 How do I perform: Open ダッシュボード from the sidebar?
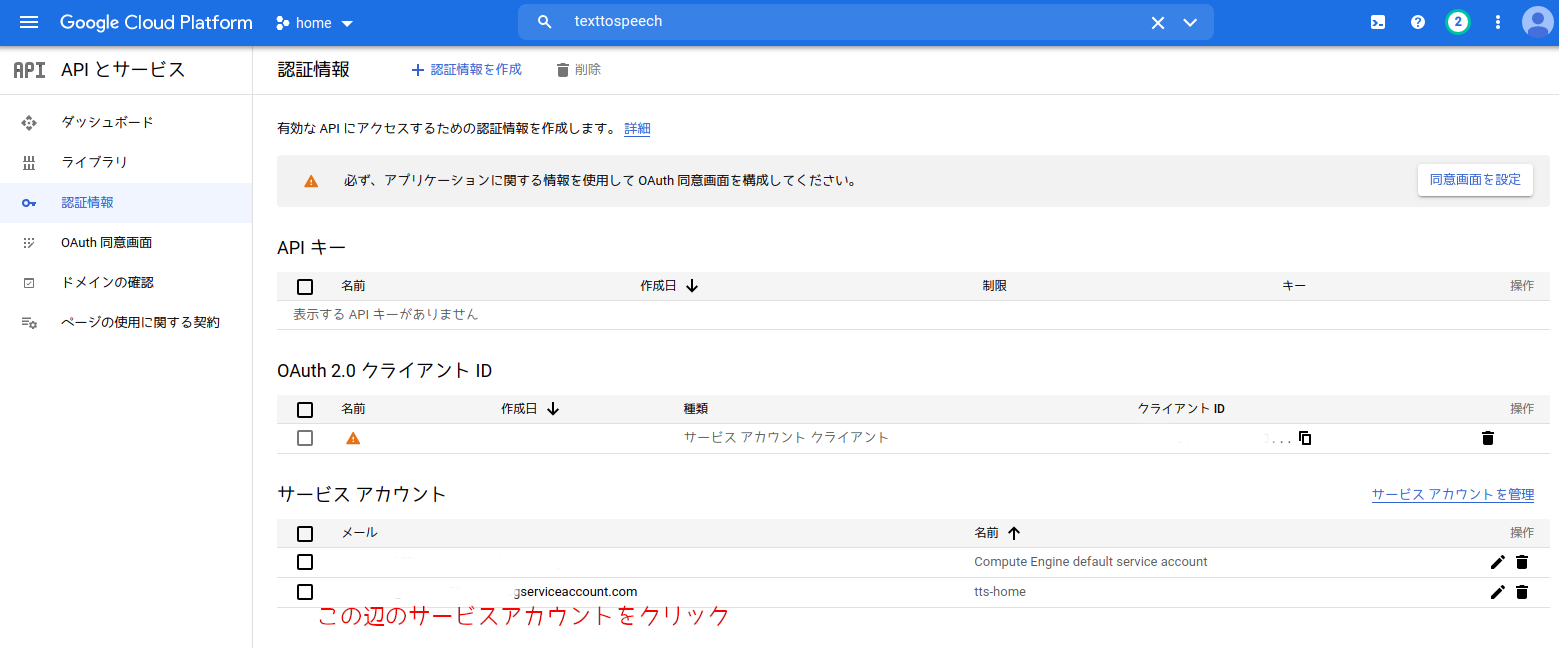pos(106,121)
